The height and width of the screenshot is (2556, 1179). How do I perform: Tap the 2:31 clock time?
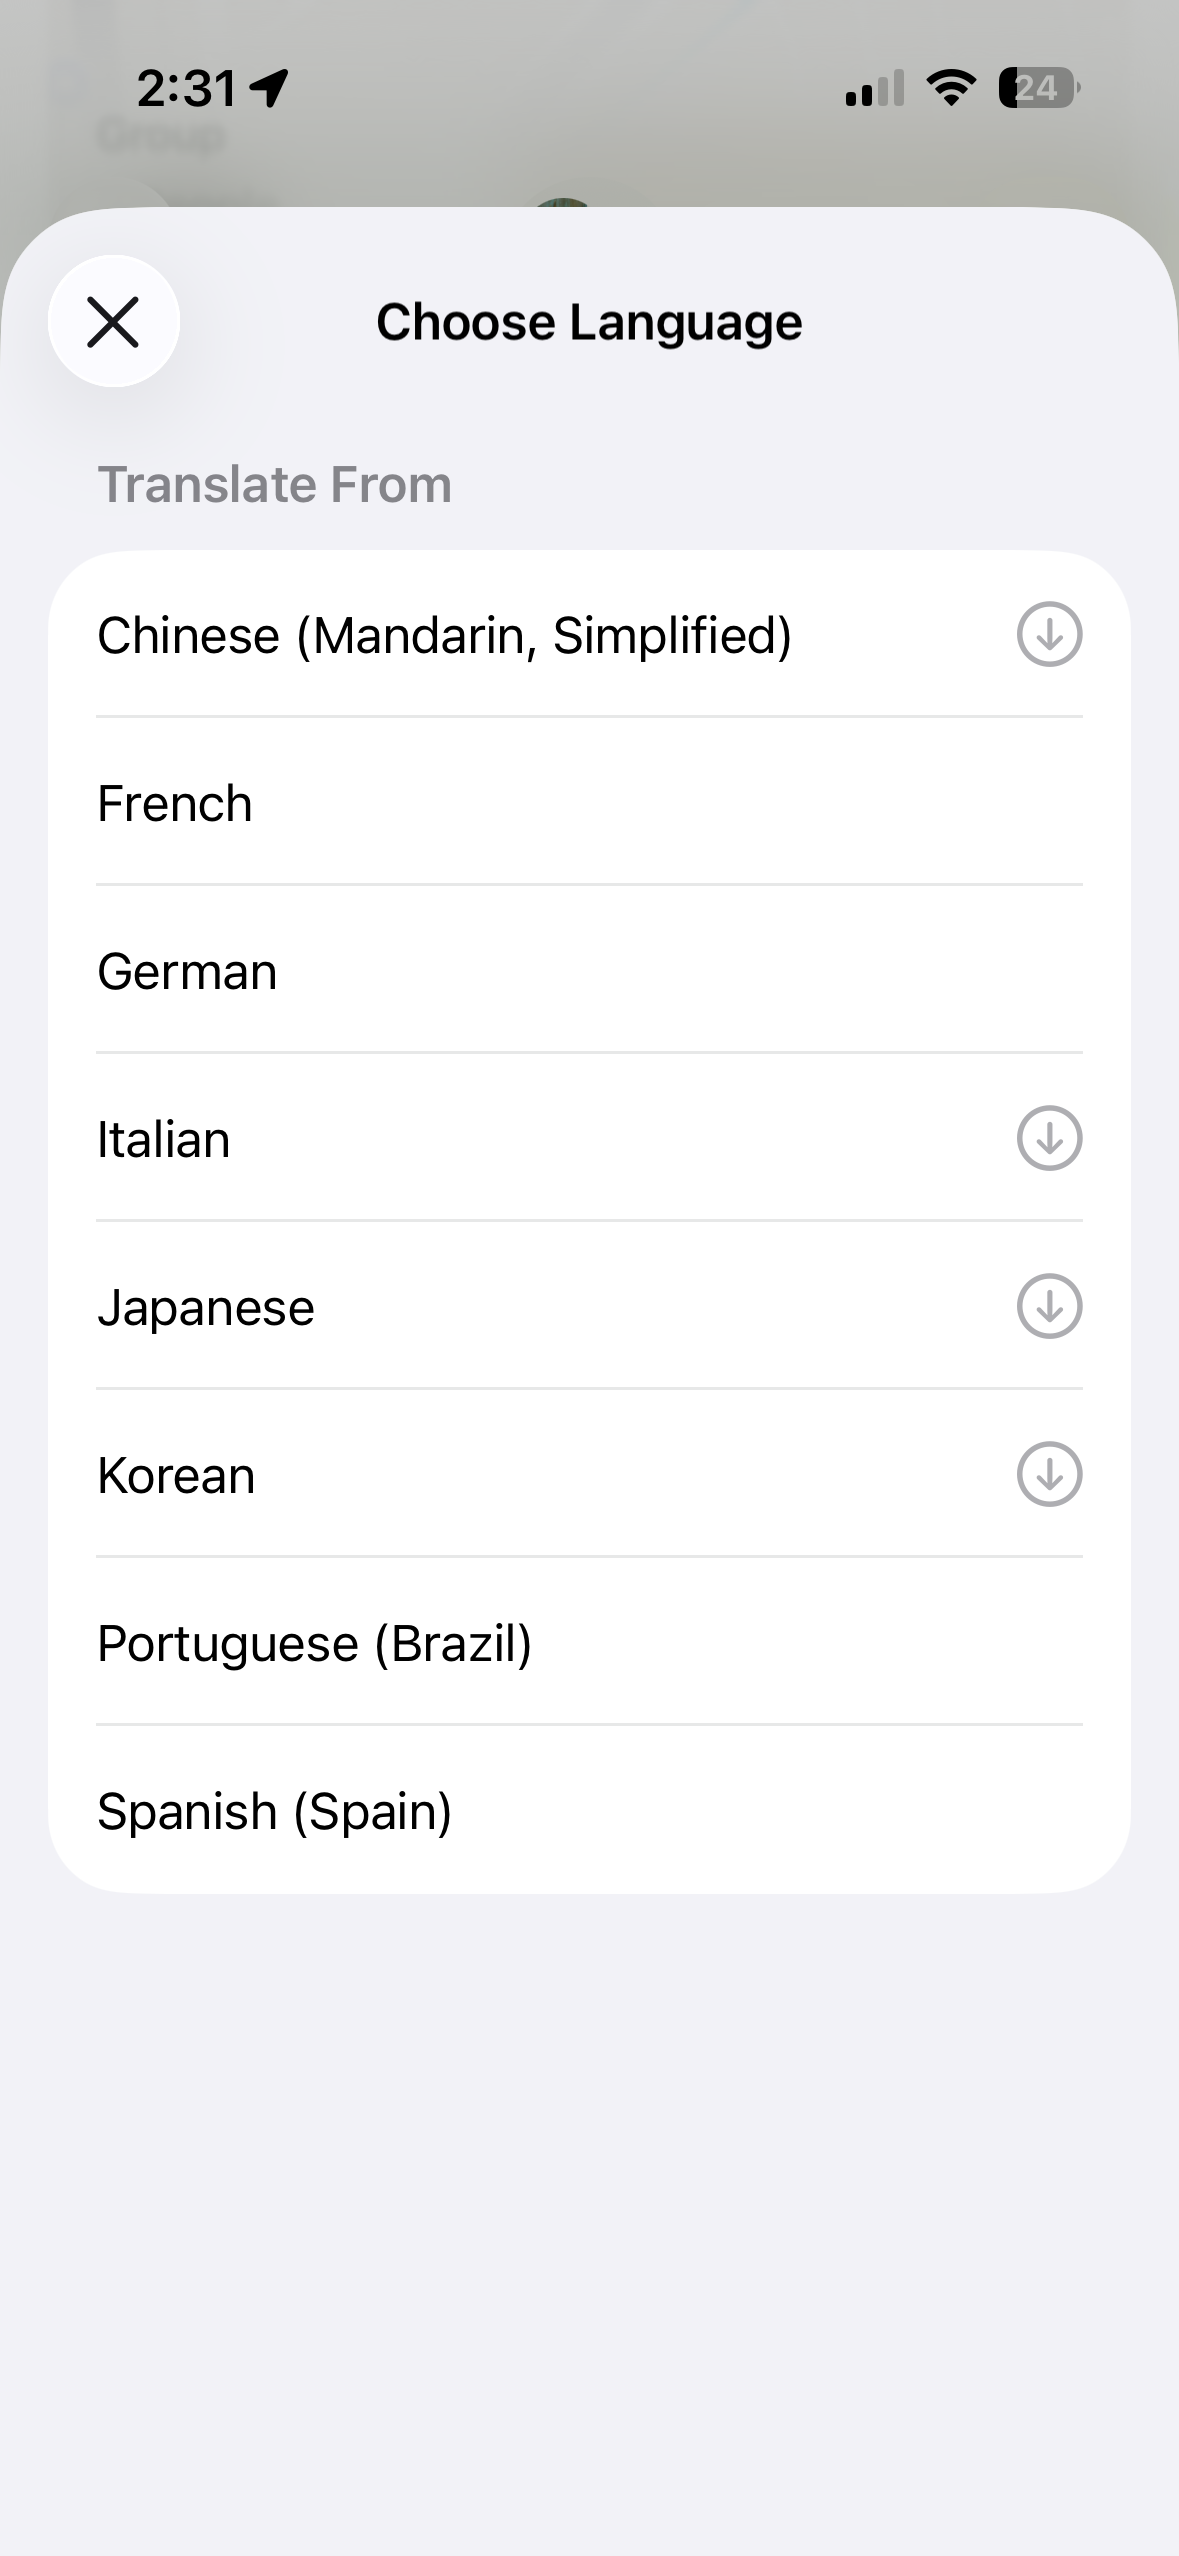(x=187, y=88)
